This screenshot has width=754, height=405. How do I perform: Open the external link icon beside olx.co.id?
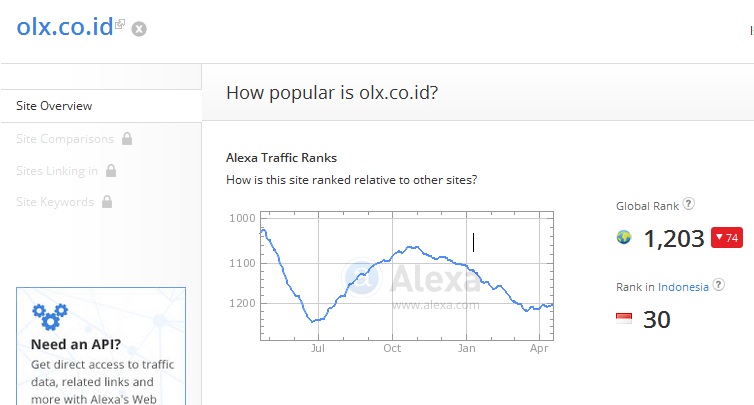(120, 23)
